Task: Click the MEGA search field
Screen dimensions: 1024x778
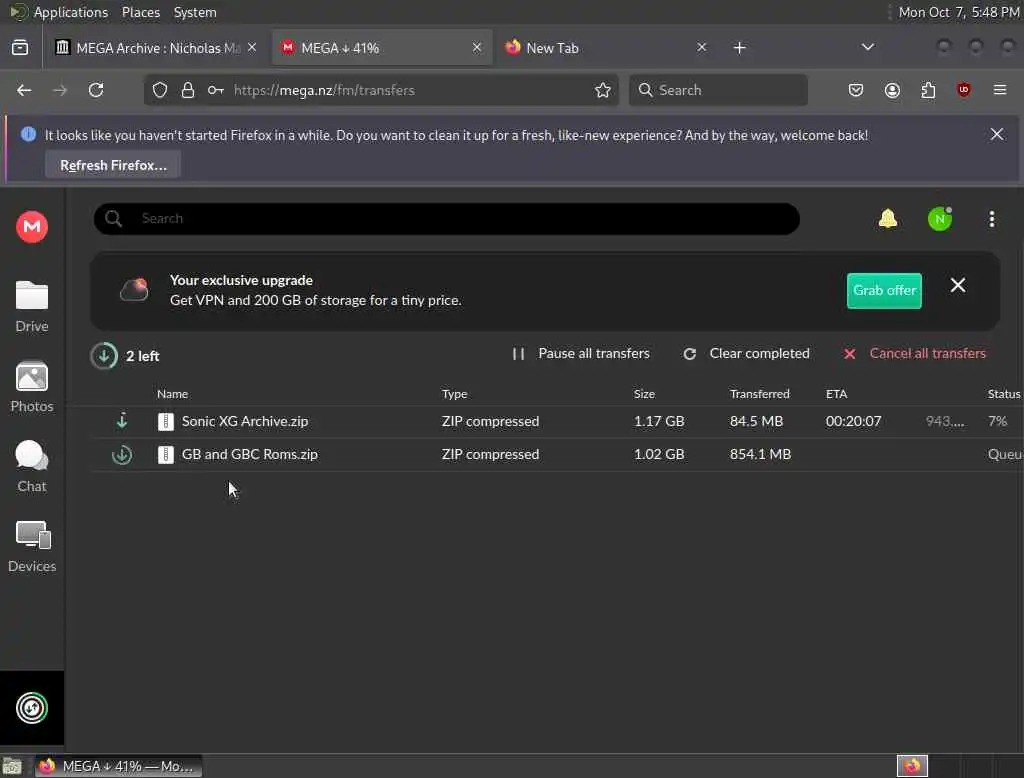Action: pos(447,219)
